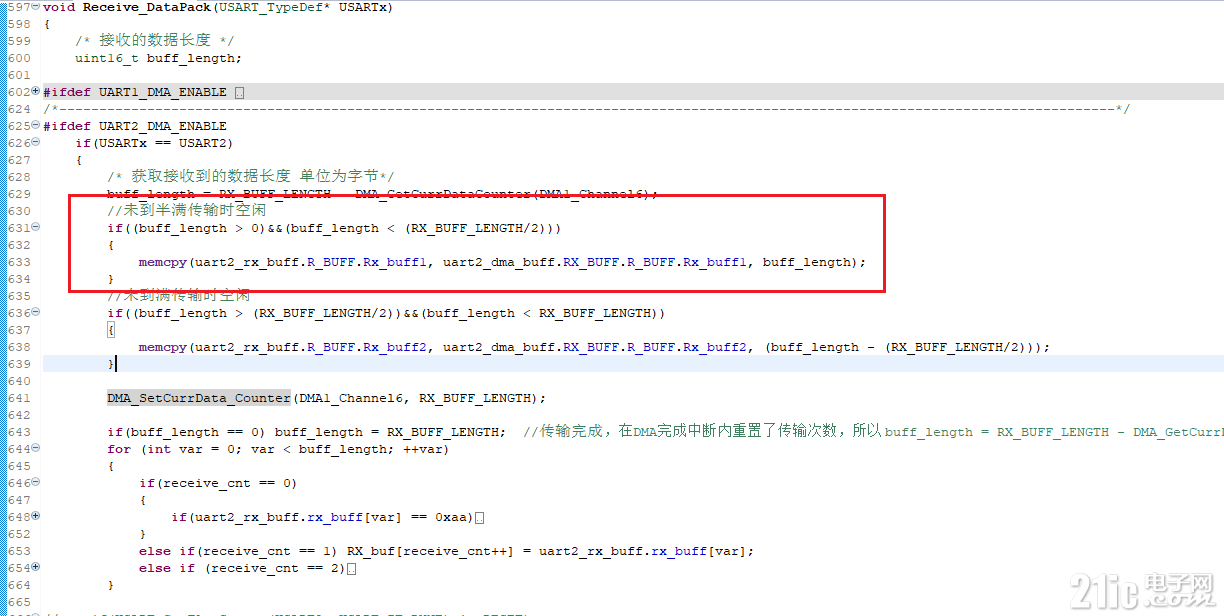Click comment '//未到半满传输时空闲'
This screenshot has height=616, width=1224.
187,211
